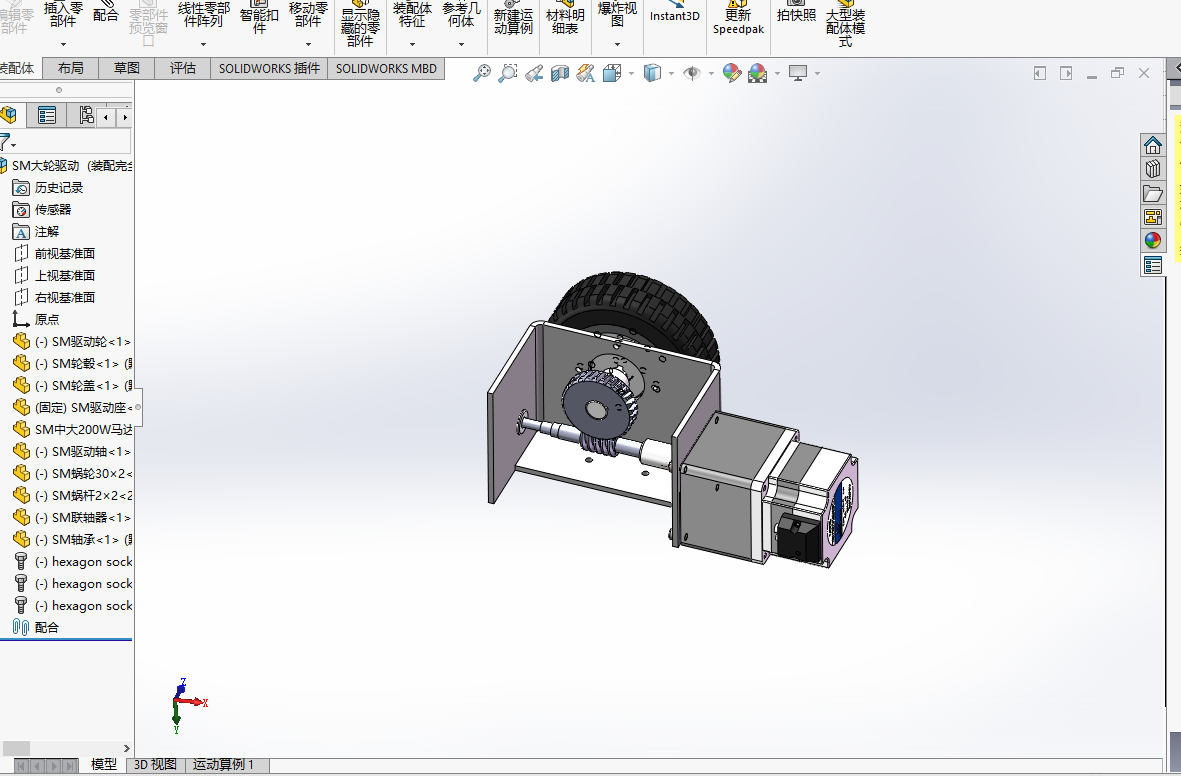Image resolution: width=1181 pixels, height=776 pixels.
Task: Open 插入零部件 dropdown arrow
Action: click(x=63, y=44)
